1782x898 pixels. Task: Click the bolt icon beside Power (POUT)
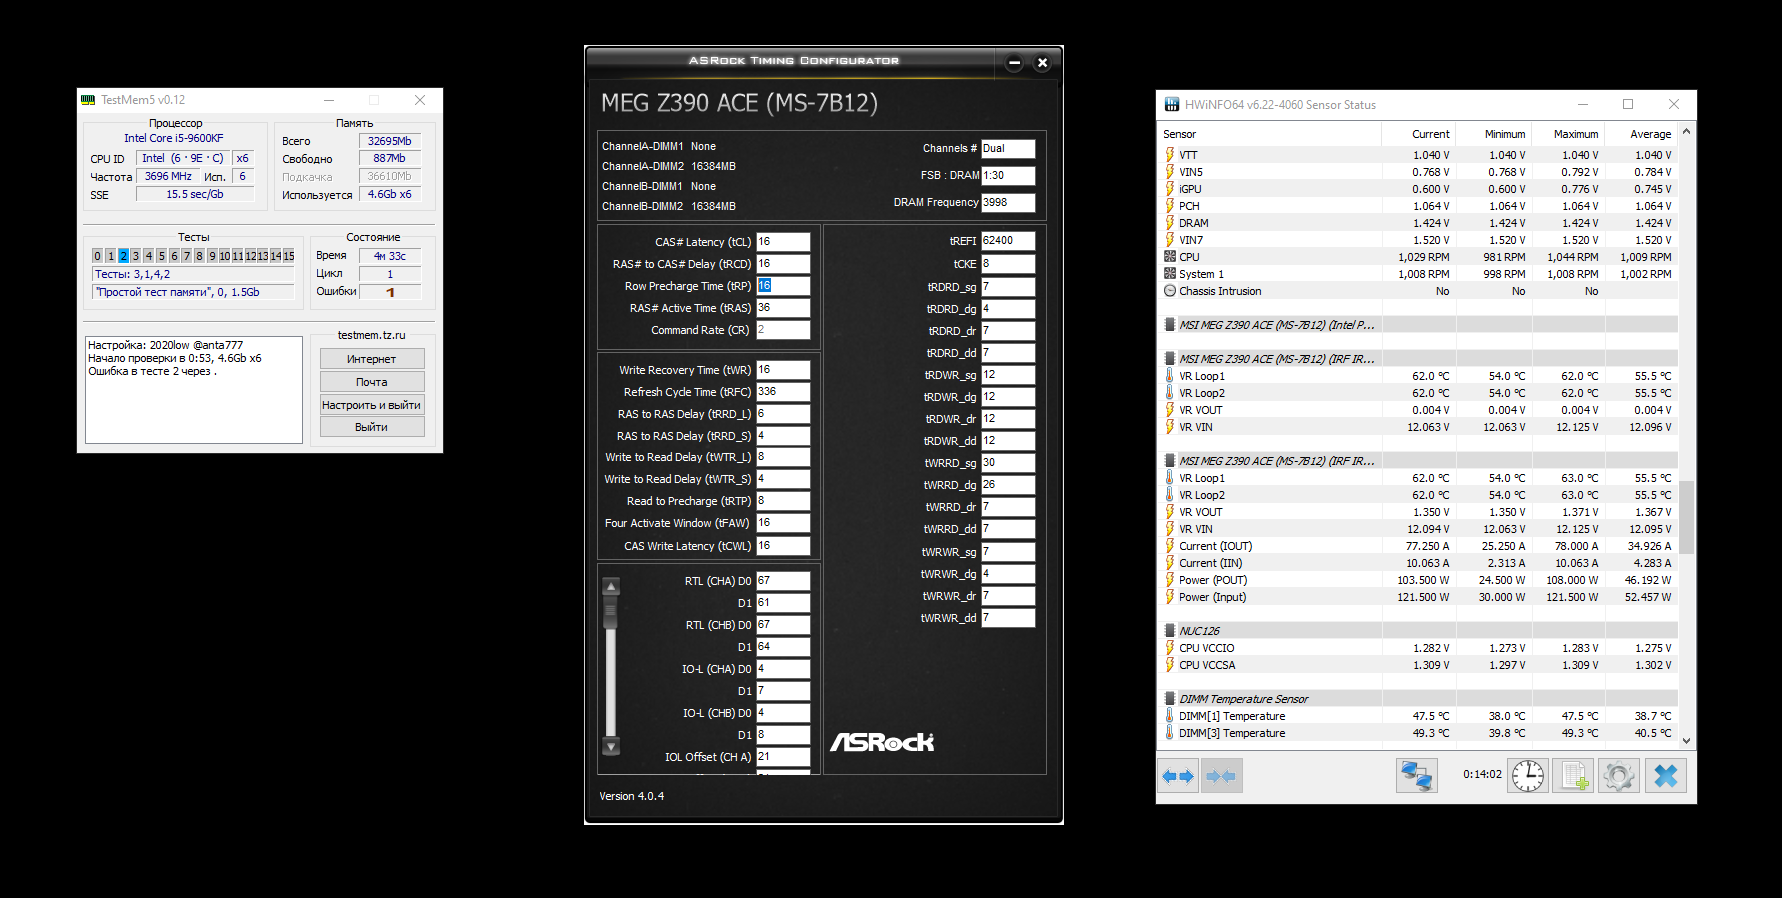click(x=1170, y=580)
